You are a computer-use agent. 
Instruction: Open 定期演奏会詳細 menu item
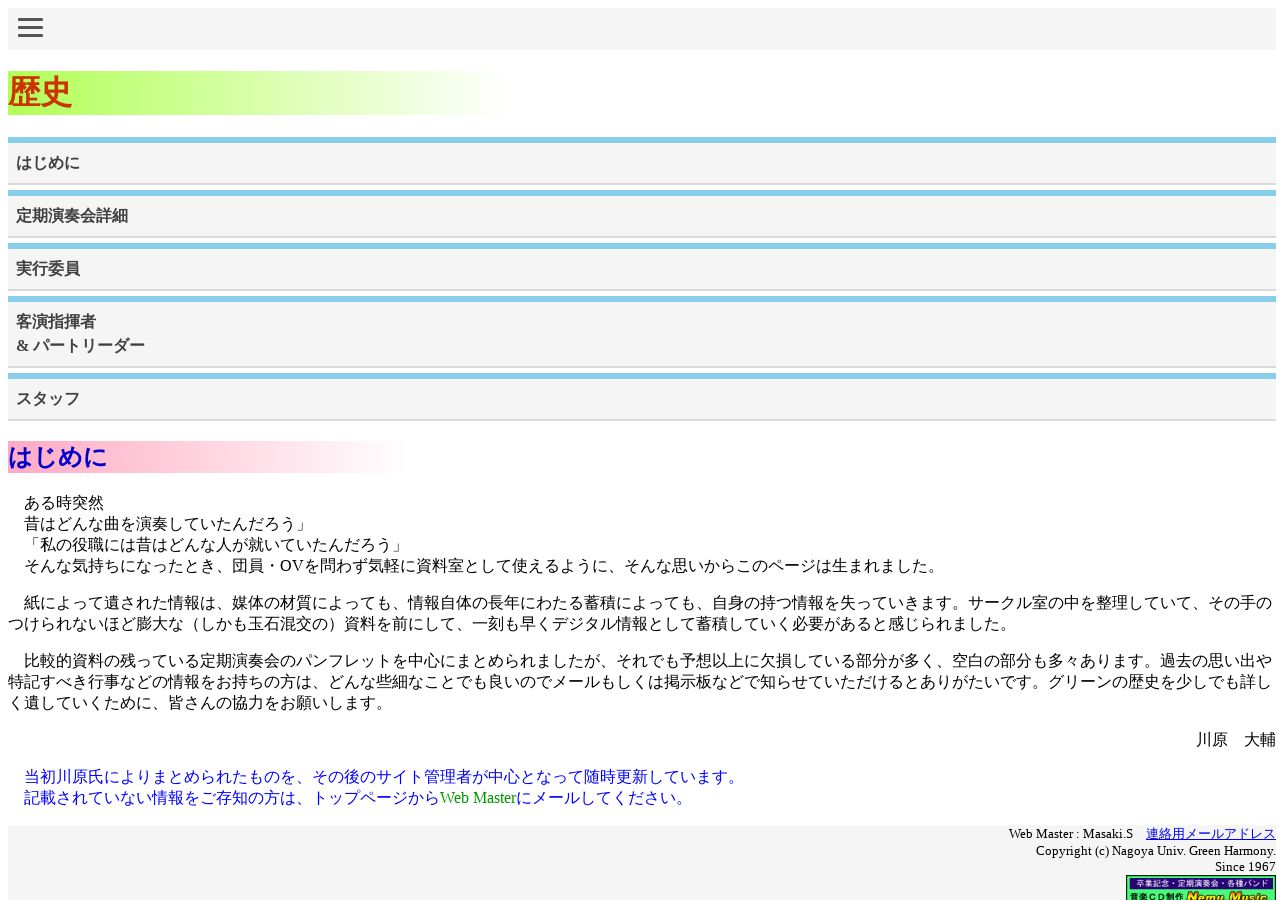coord(642,216)
